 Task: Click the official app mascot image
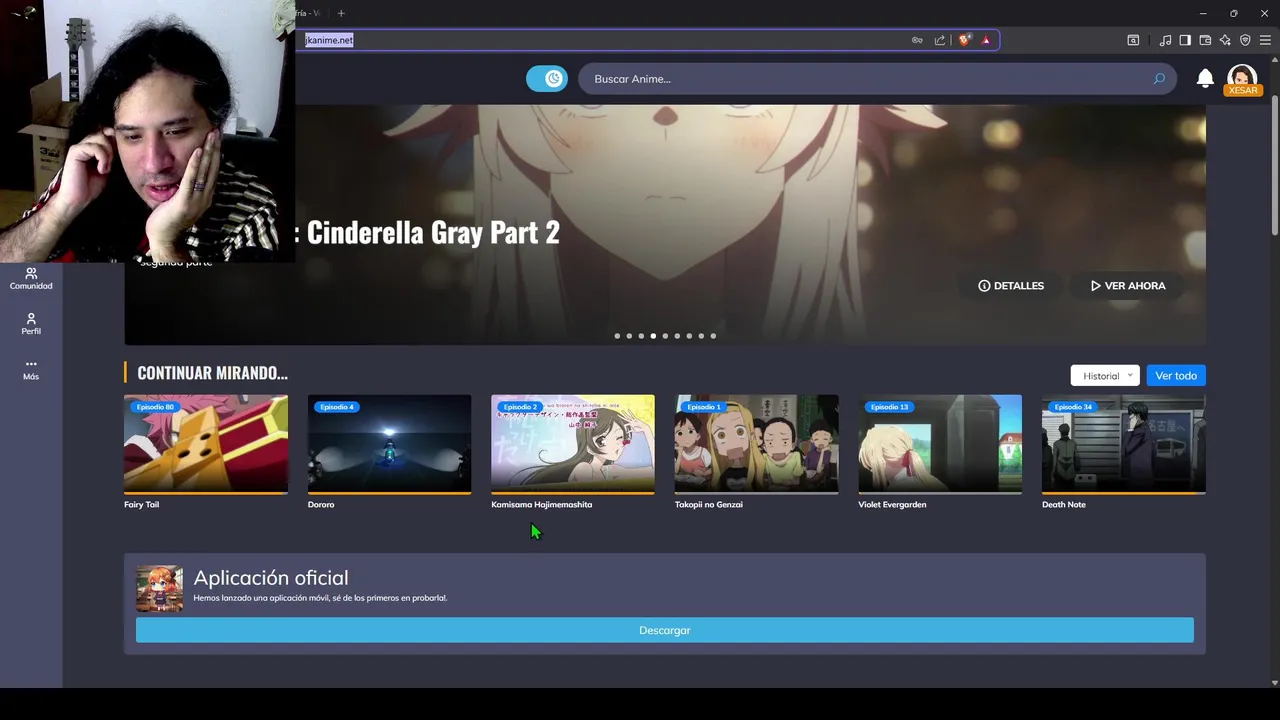160,588
